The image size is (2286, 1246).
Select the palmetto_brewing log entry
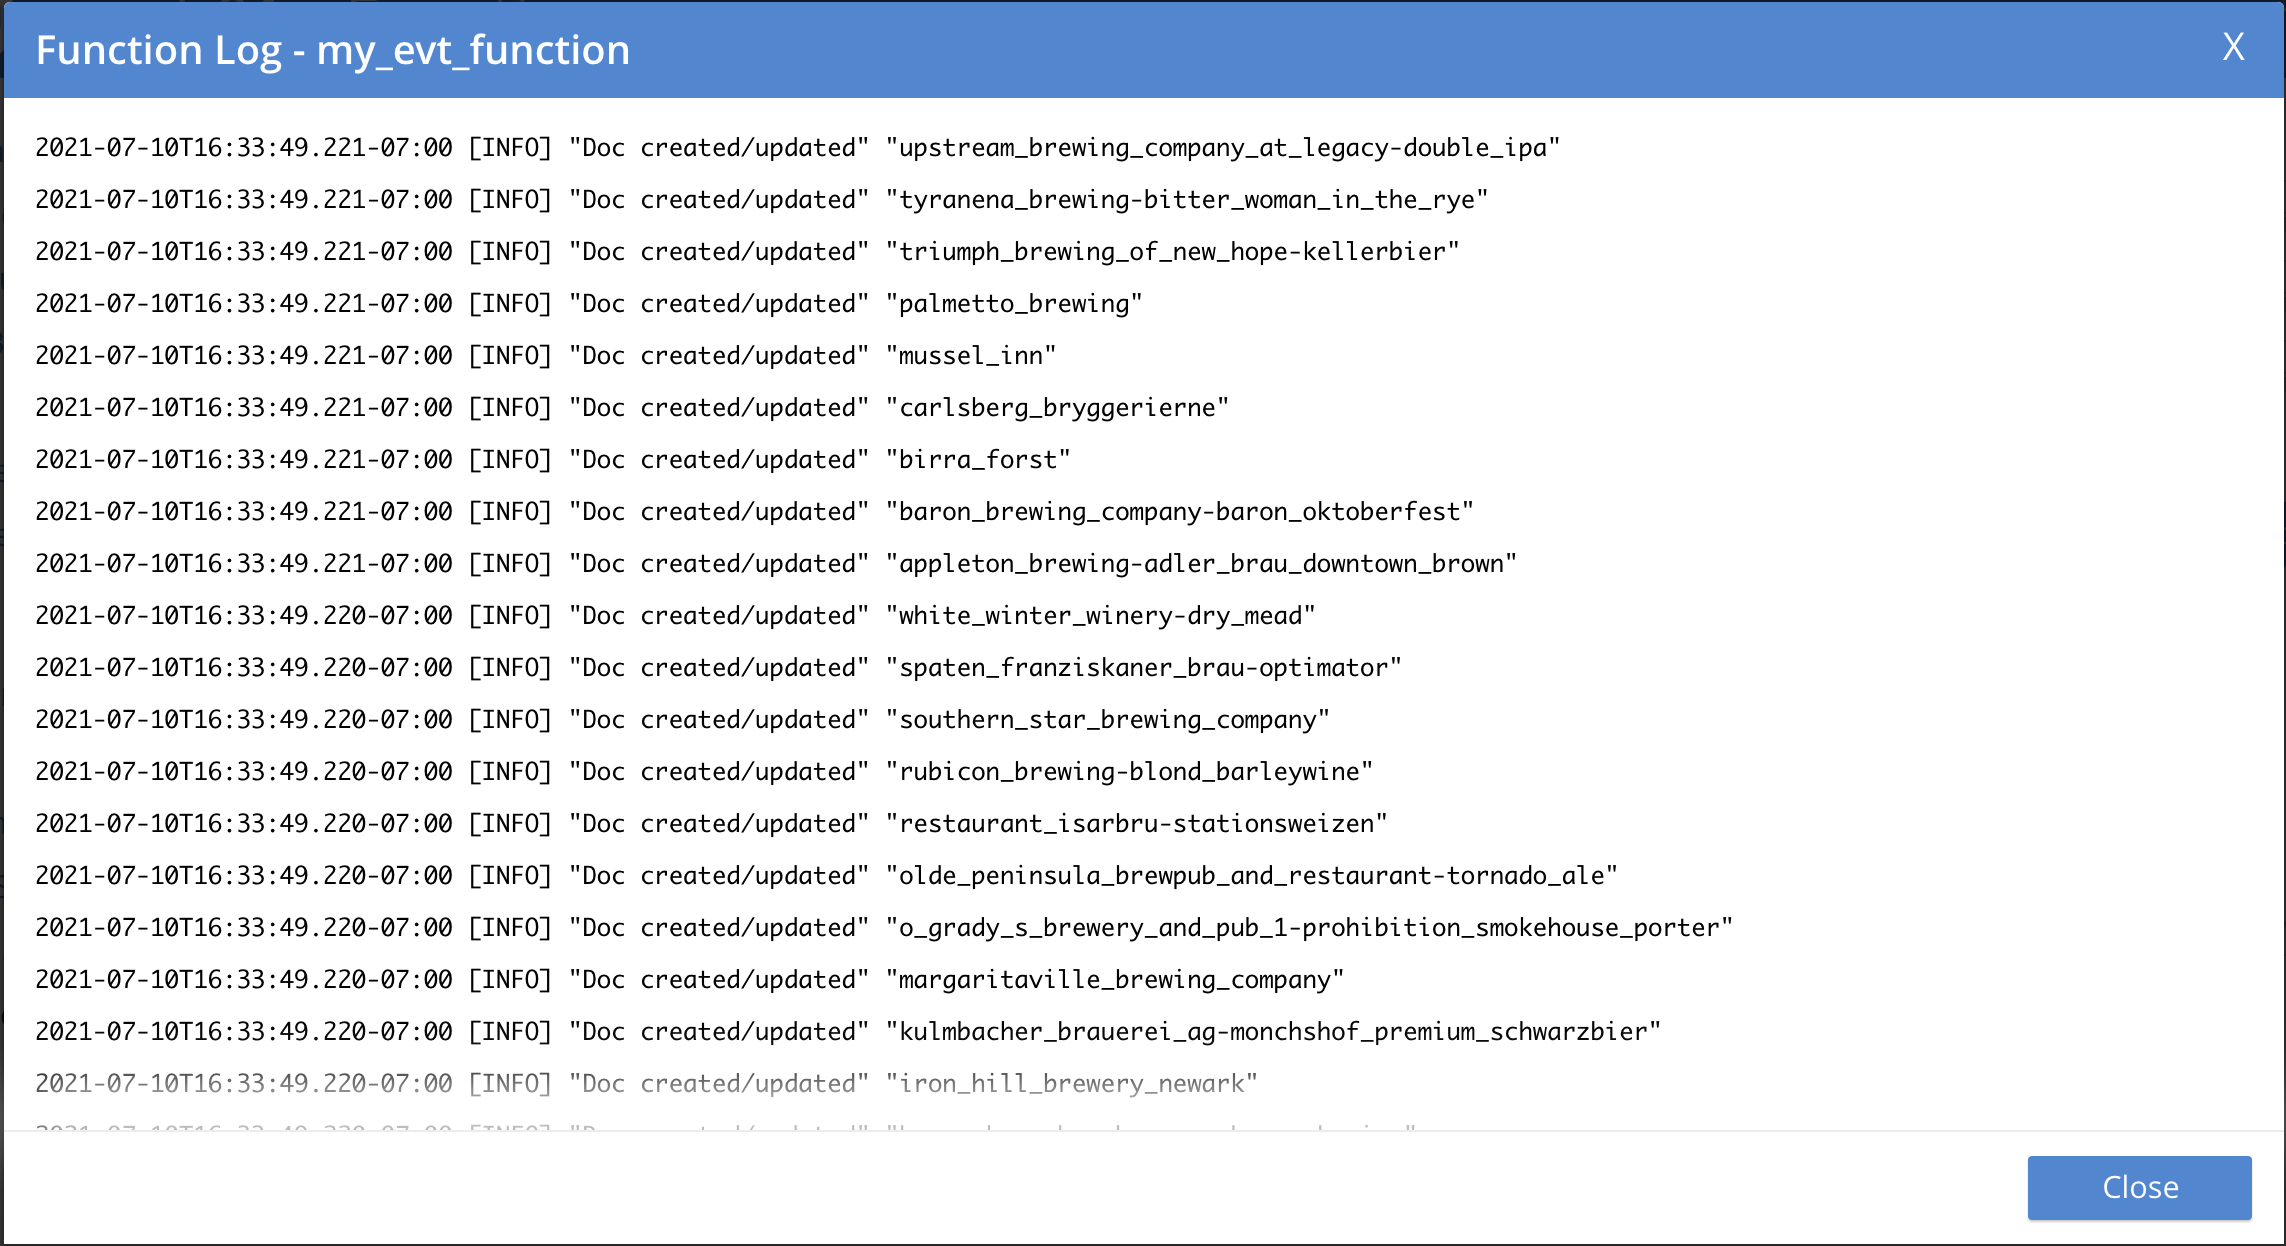[589, 304]
